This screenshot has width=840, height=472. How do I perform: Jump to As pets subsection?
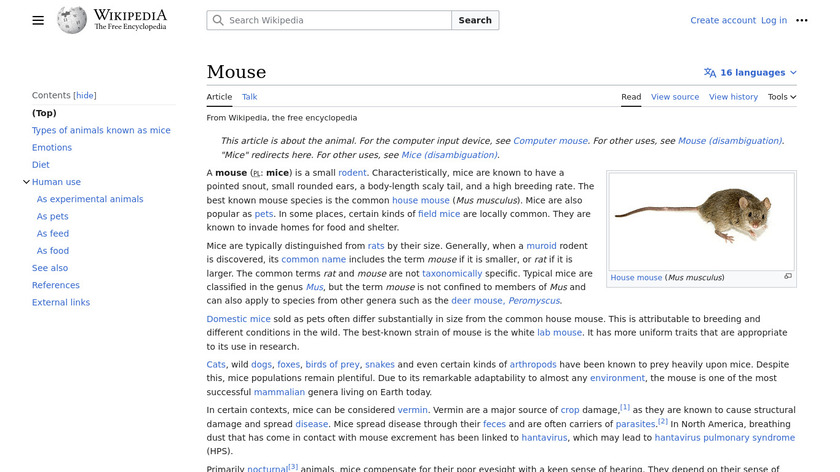pos(52,216)
